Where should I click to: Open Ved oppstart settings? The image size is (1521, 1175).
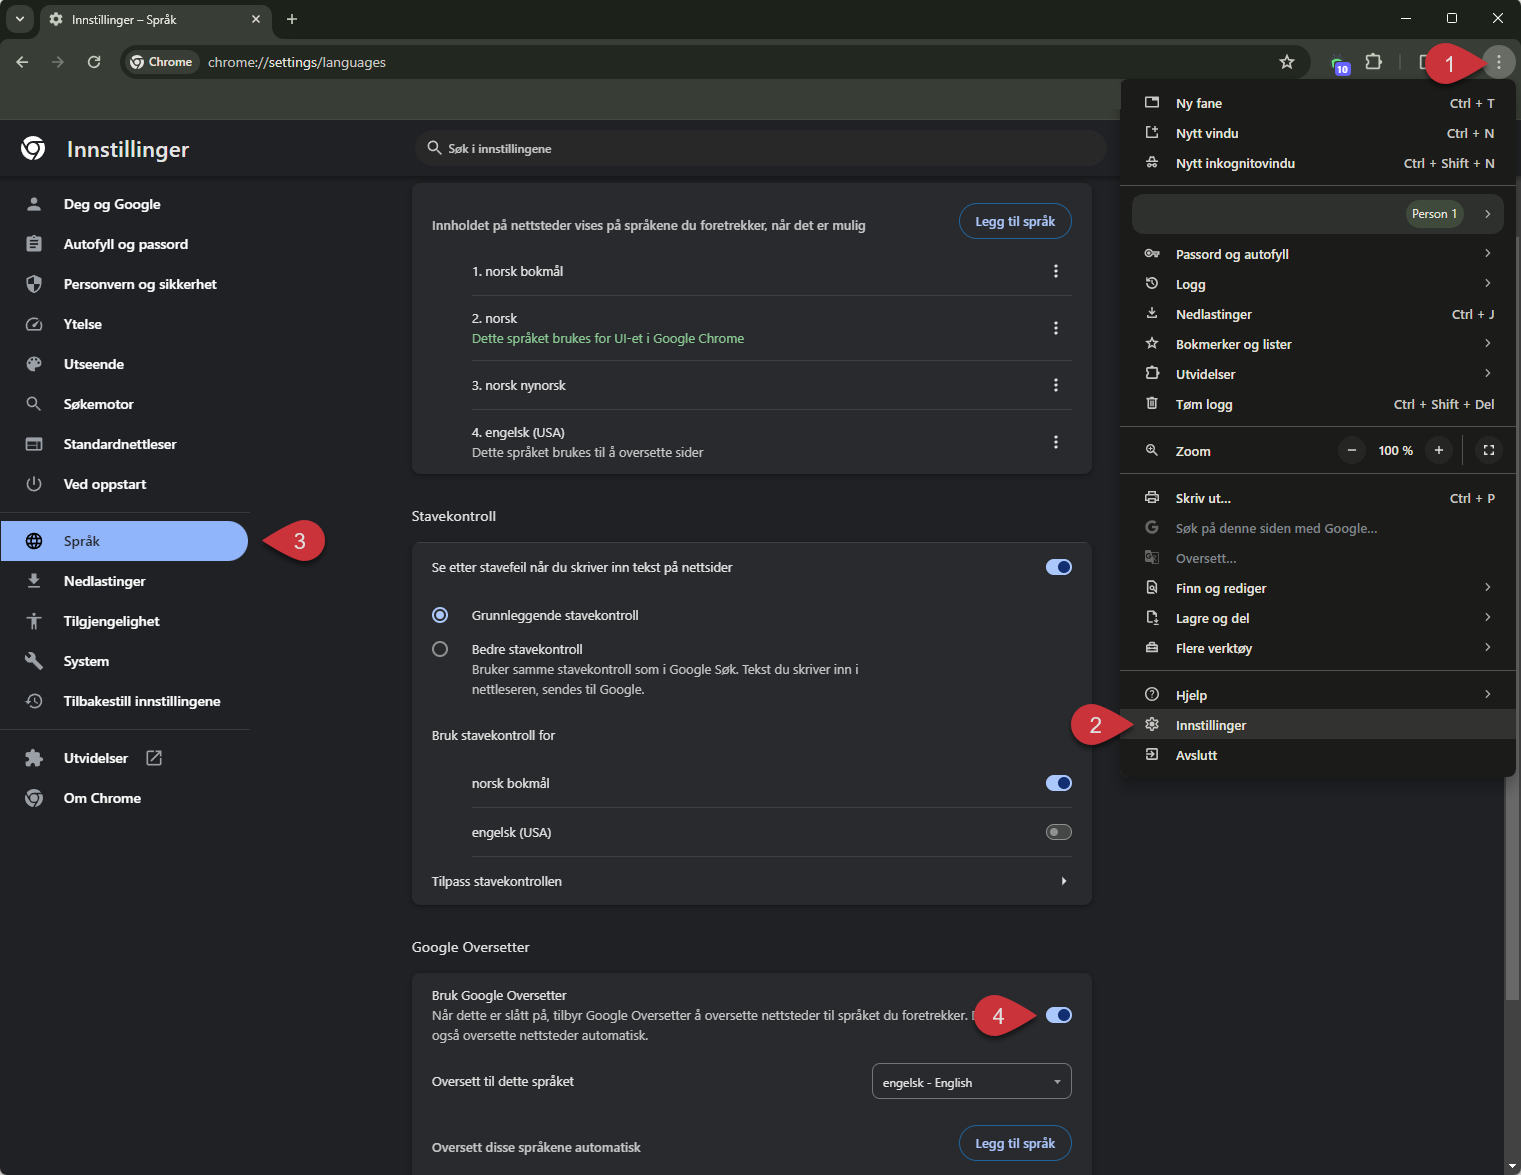(x=124, y=484)
